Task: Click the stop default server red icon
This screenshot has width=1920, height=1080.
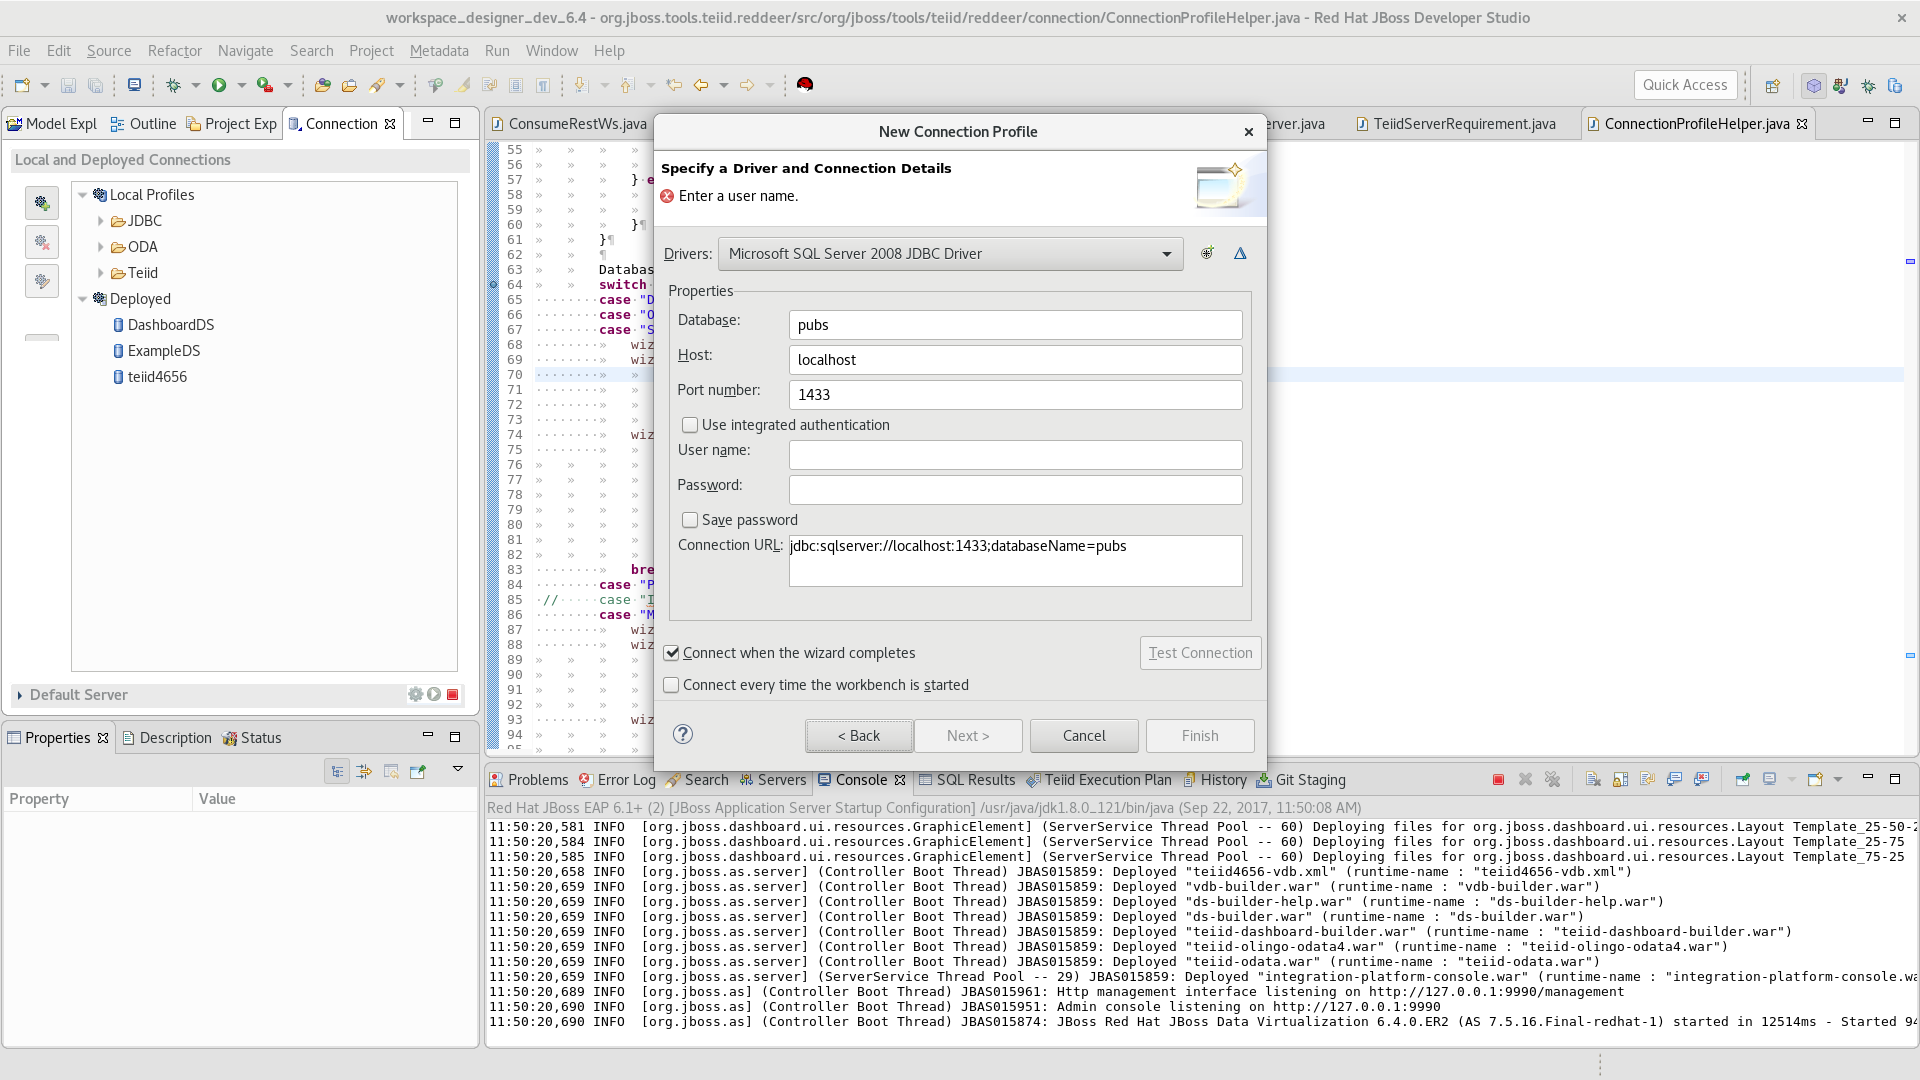Action: click(453, 695)
